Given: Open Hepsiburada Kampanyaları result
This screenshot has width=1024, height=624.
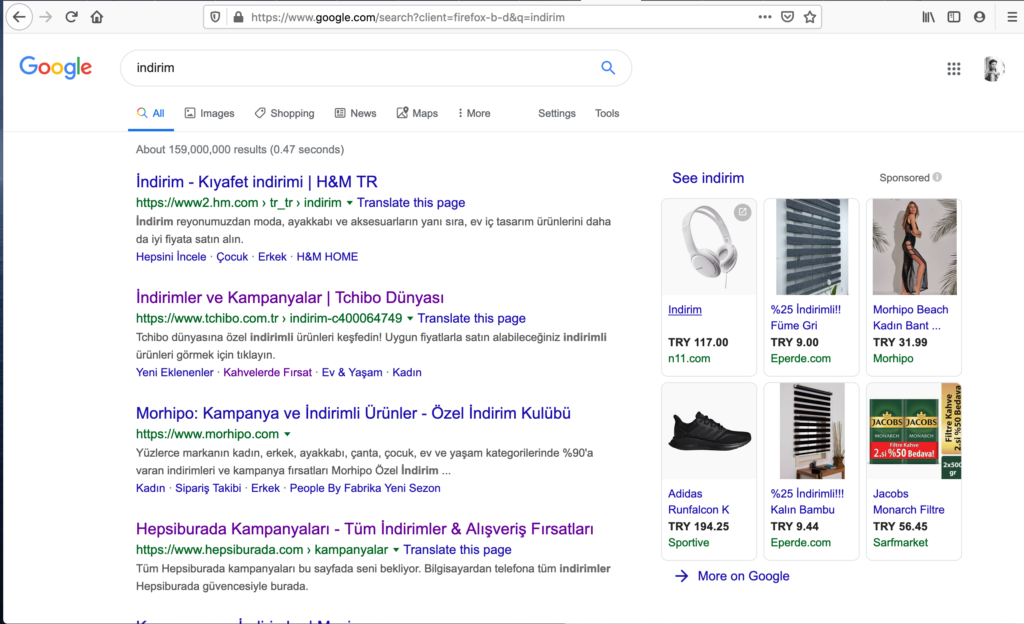Looking at the screenshot, I should (x=364, y=528).
